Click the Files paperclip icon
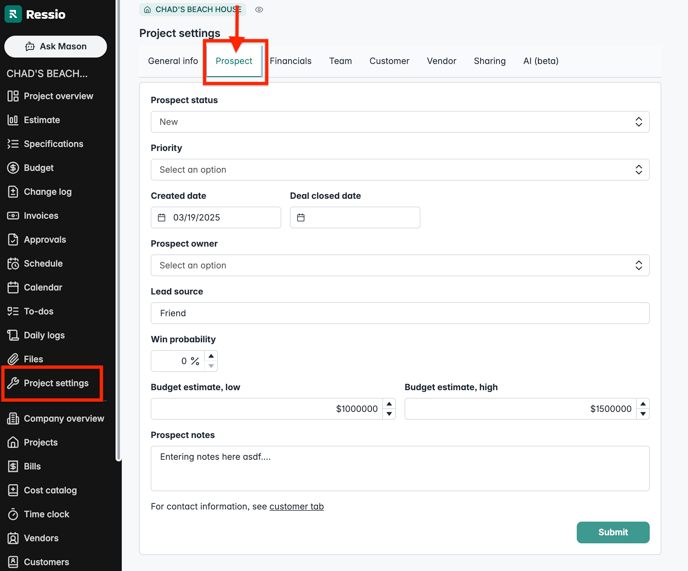The image size is (688, 571). tap(13, 359)
